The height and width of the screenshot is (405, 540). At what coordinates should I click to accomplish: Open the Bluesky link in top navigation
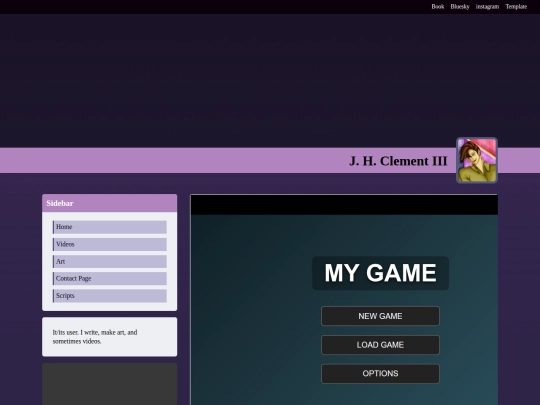[x=460, y=7]
